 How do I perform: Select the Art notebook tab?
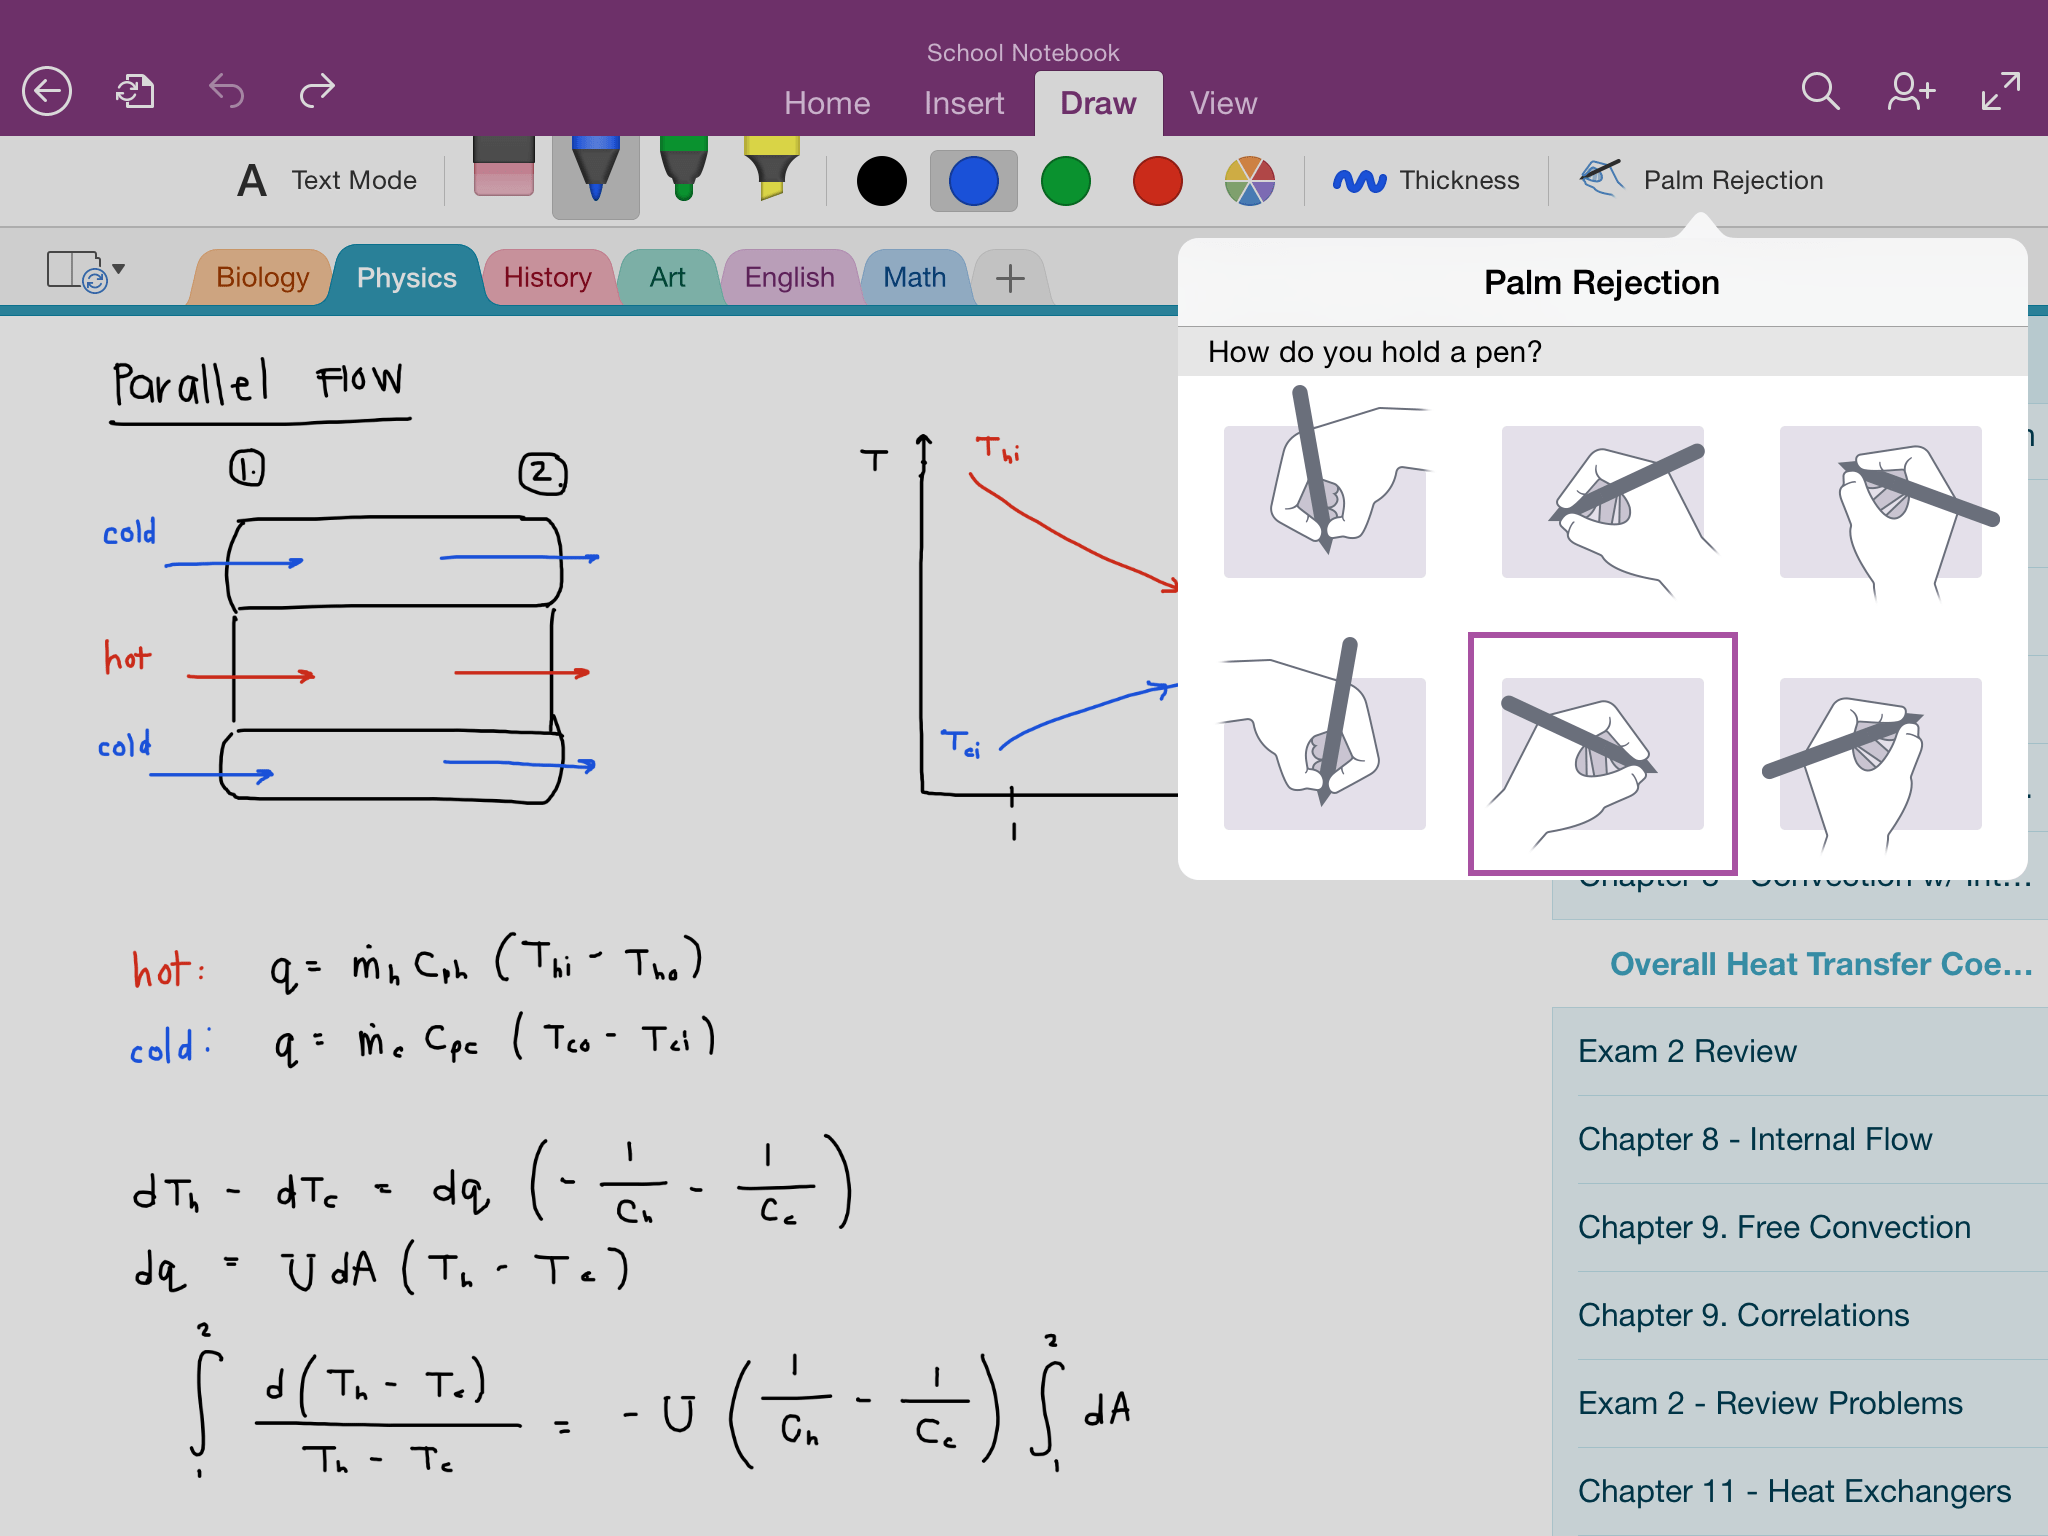pos(666,274)
